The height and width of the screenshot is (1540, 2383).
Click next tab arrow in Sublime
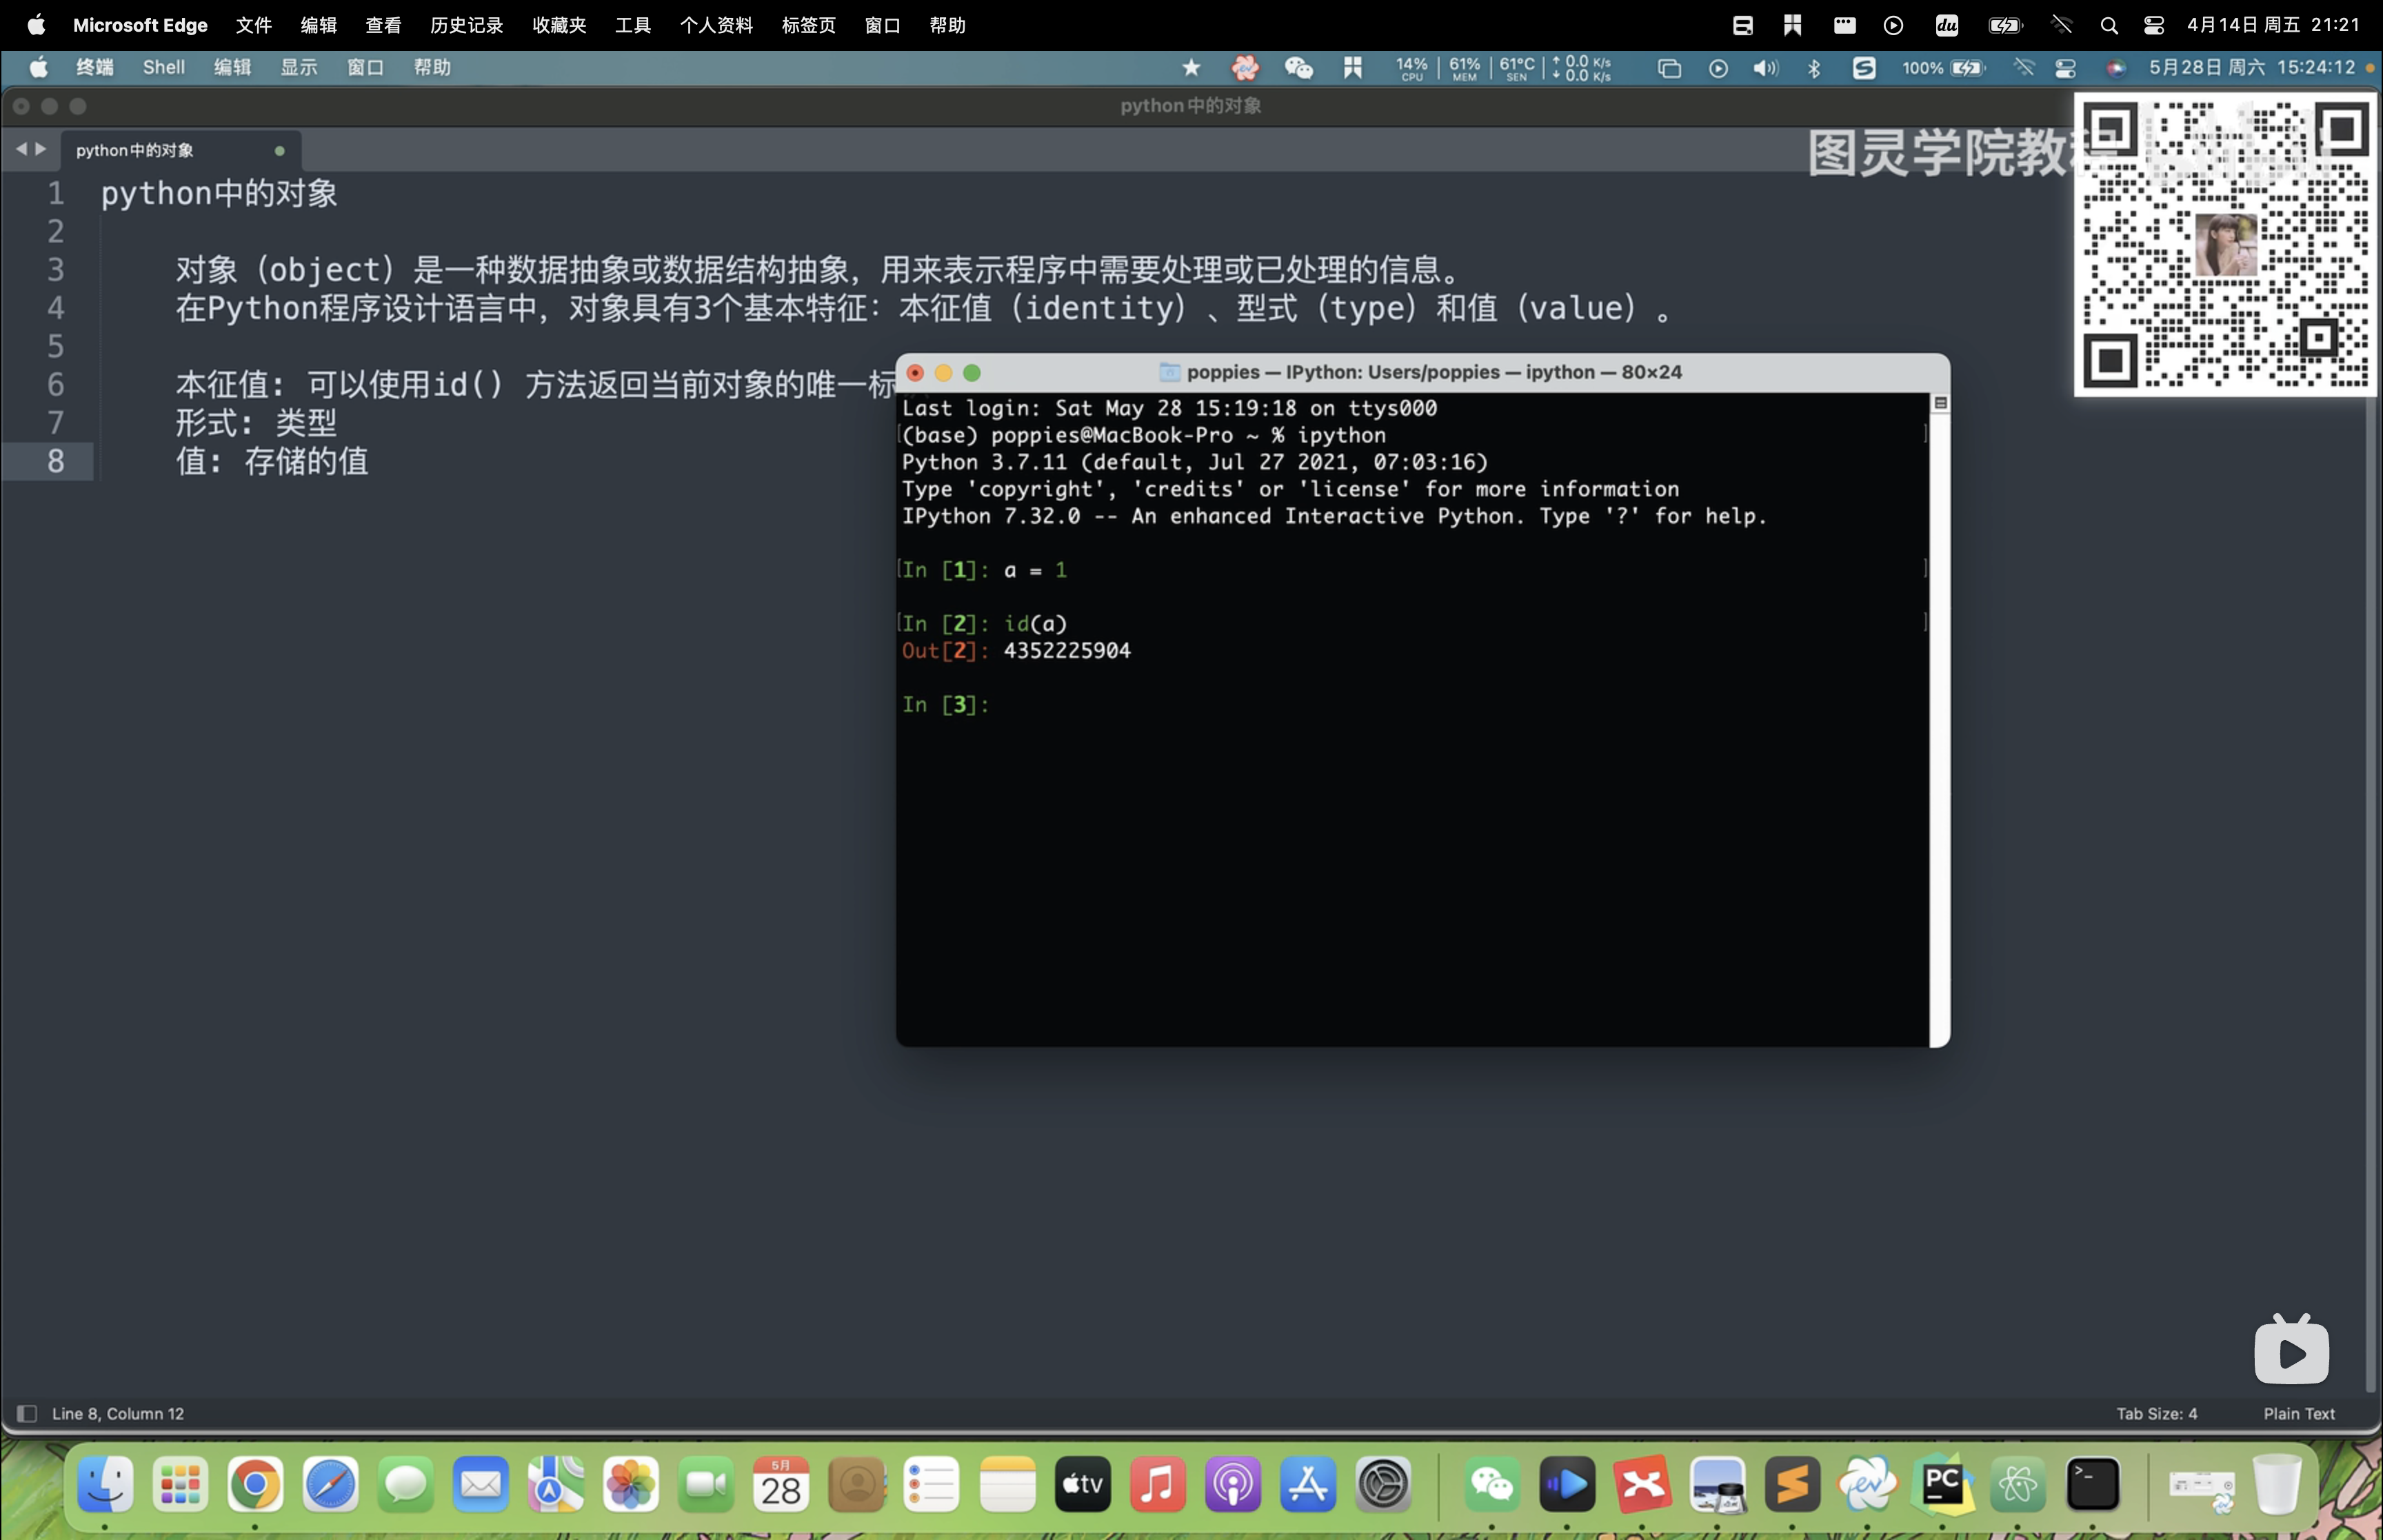[x=41, y=149]
